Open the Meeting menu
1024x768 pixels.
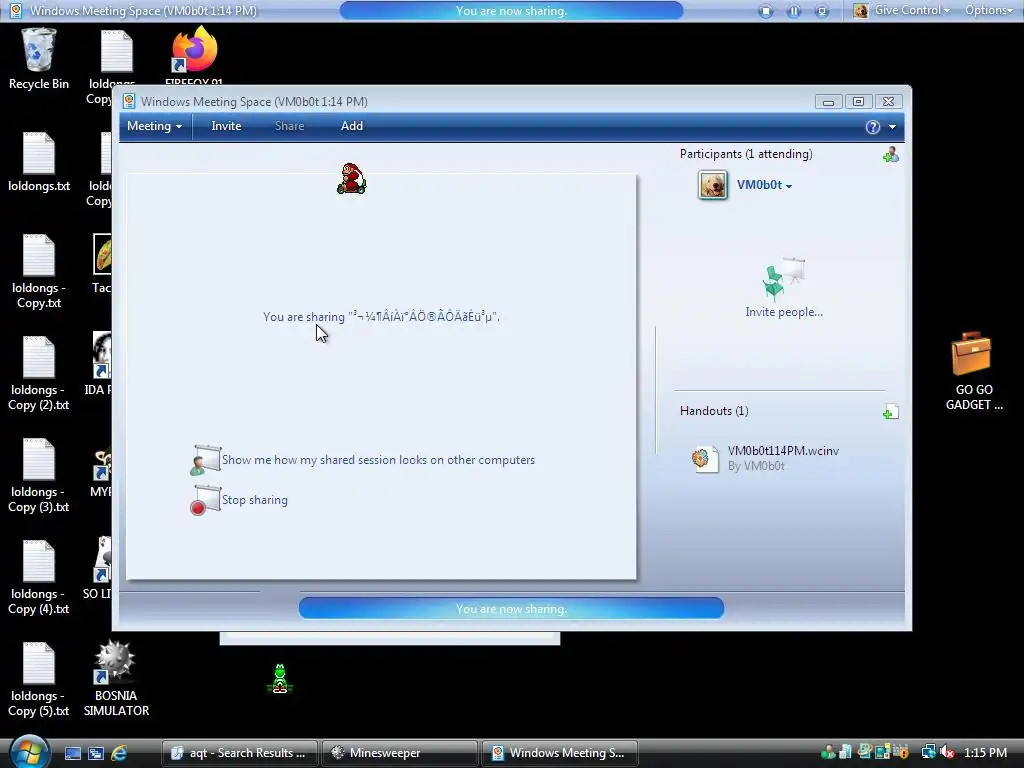[154, 126]
